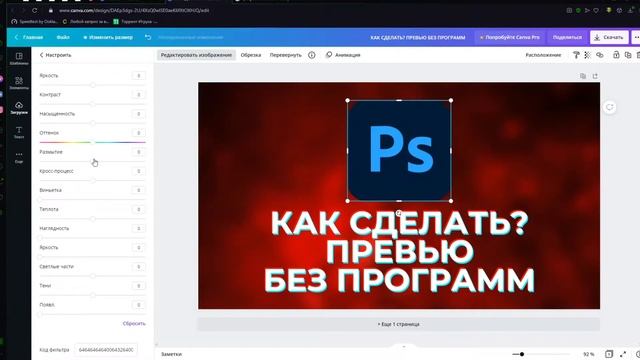Open the More (Ещё) sidebar item

click(x=19, y=157)
